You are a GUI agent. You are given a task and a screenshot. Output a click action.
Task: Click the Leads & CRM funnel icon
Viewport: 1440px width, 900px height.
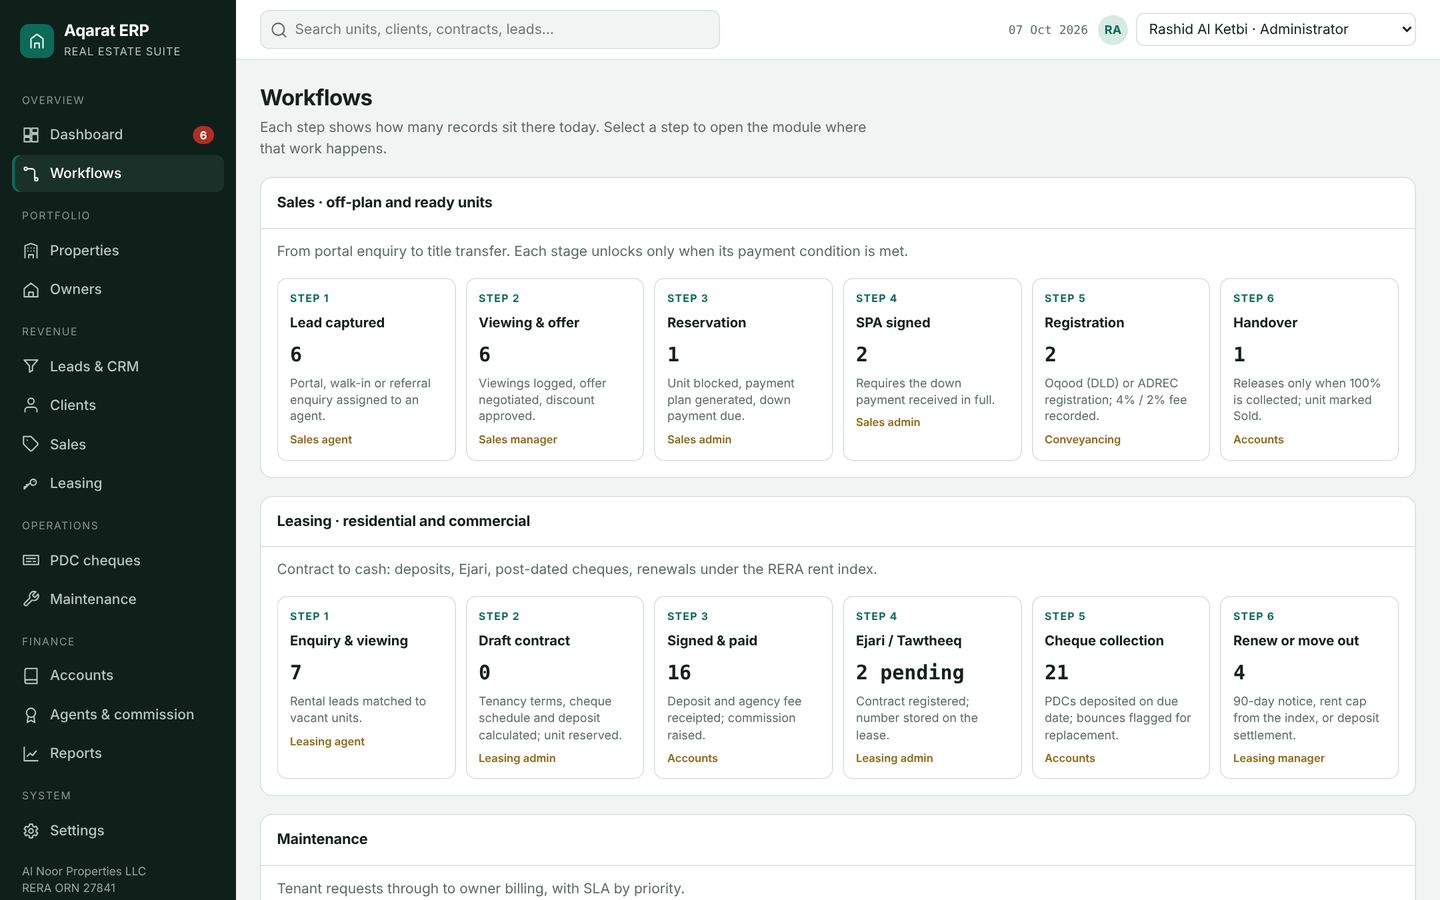pos(31,367)
